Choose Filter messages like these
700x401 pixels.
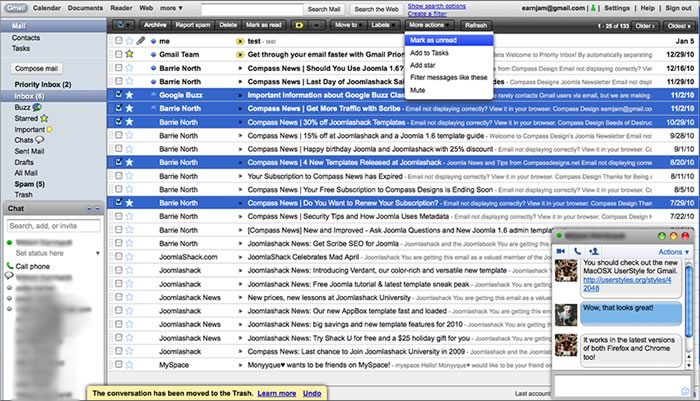point(449,77)
